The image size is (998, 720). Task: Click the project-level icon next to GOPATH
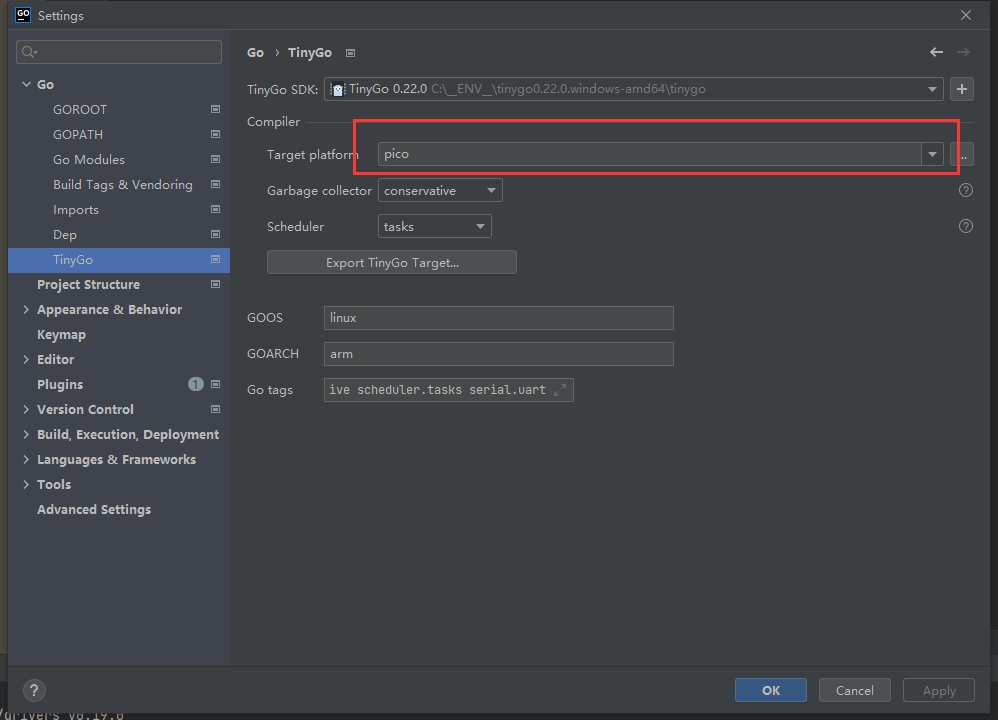[x=216, y=134]
